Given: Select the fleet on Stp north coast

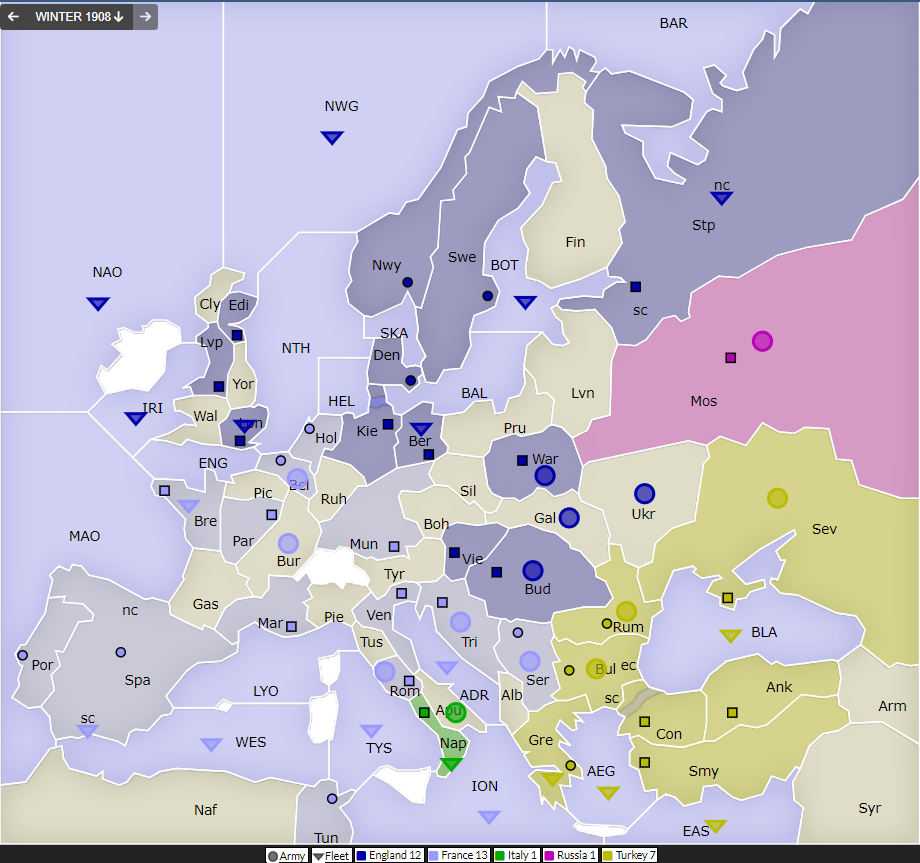Looking at the screenshot, I should (721, 198).
